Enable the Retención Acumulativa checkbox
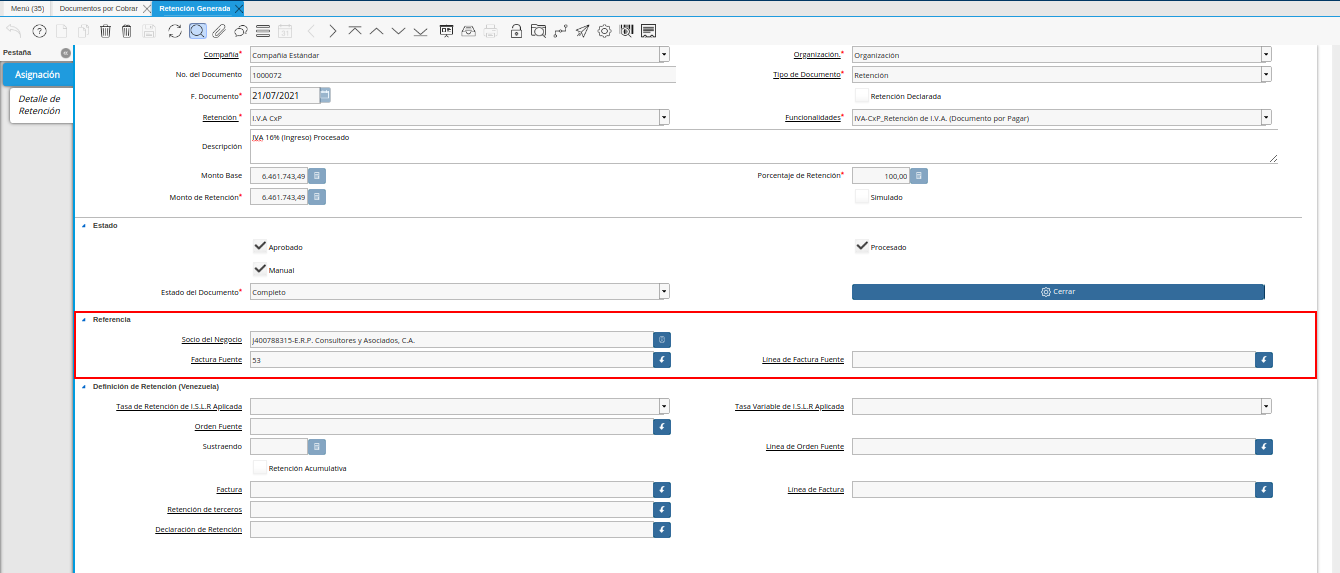 (260, 467)
